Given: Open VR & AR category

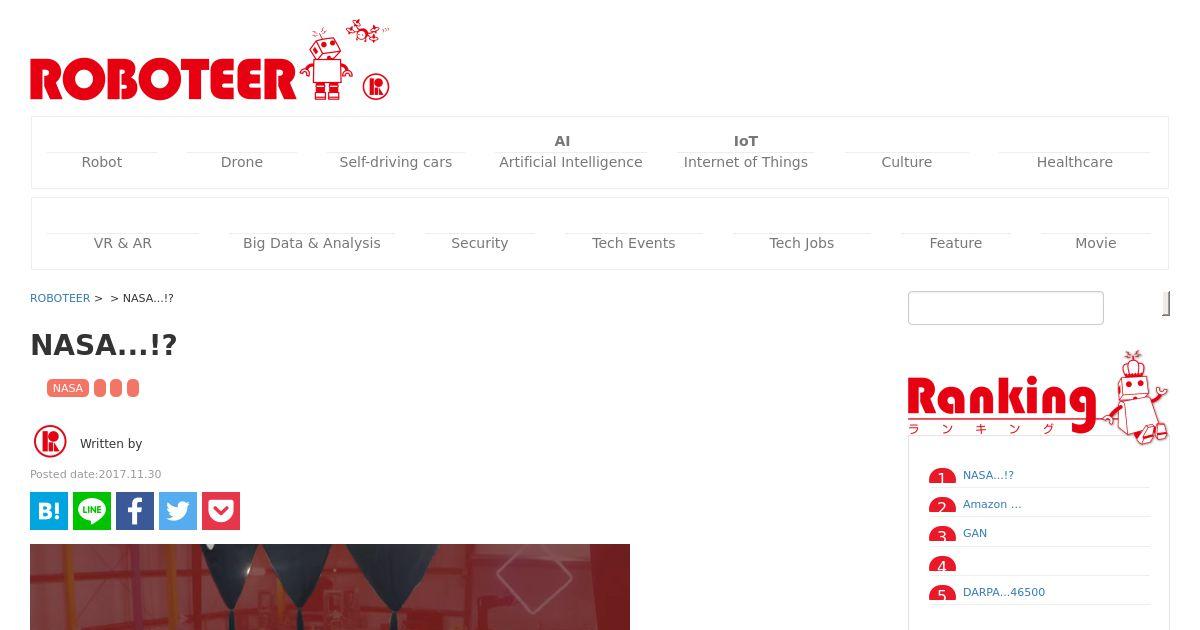Looking at the screenshot, I should 123,243.
